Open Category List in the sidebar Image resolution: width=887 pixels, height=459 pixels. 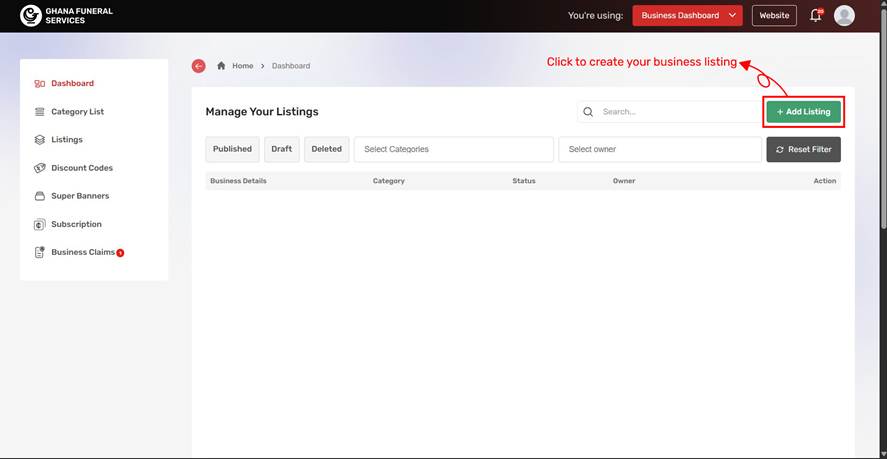[x=77, y=111]
